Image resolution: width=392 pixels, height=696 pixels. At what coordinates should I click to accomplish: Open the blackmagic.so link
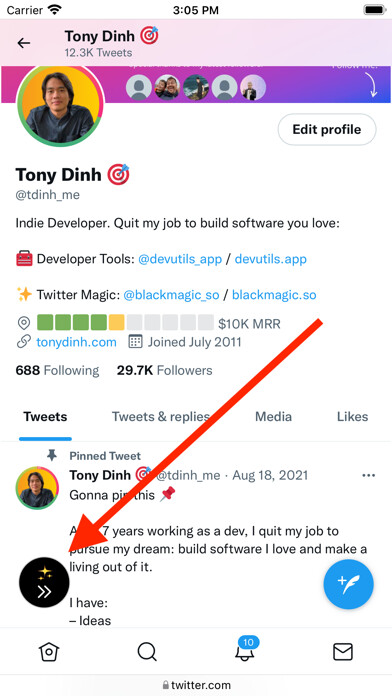(x=274, y=295)
